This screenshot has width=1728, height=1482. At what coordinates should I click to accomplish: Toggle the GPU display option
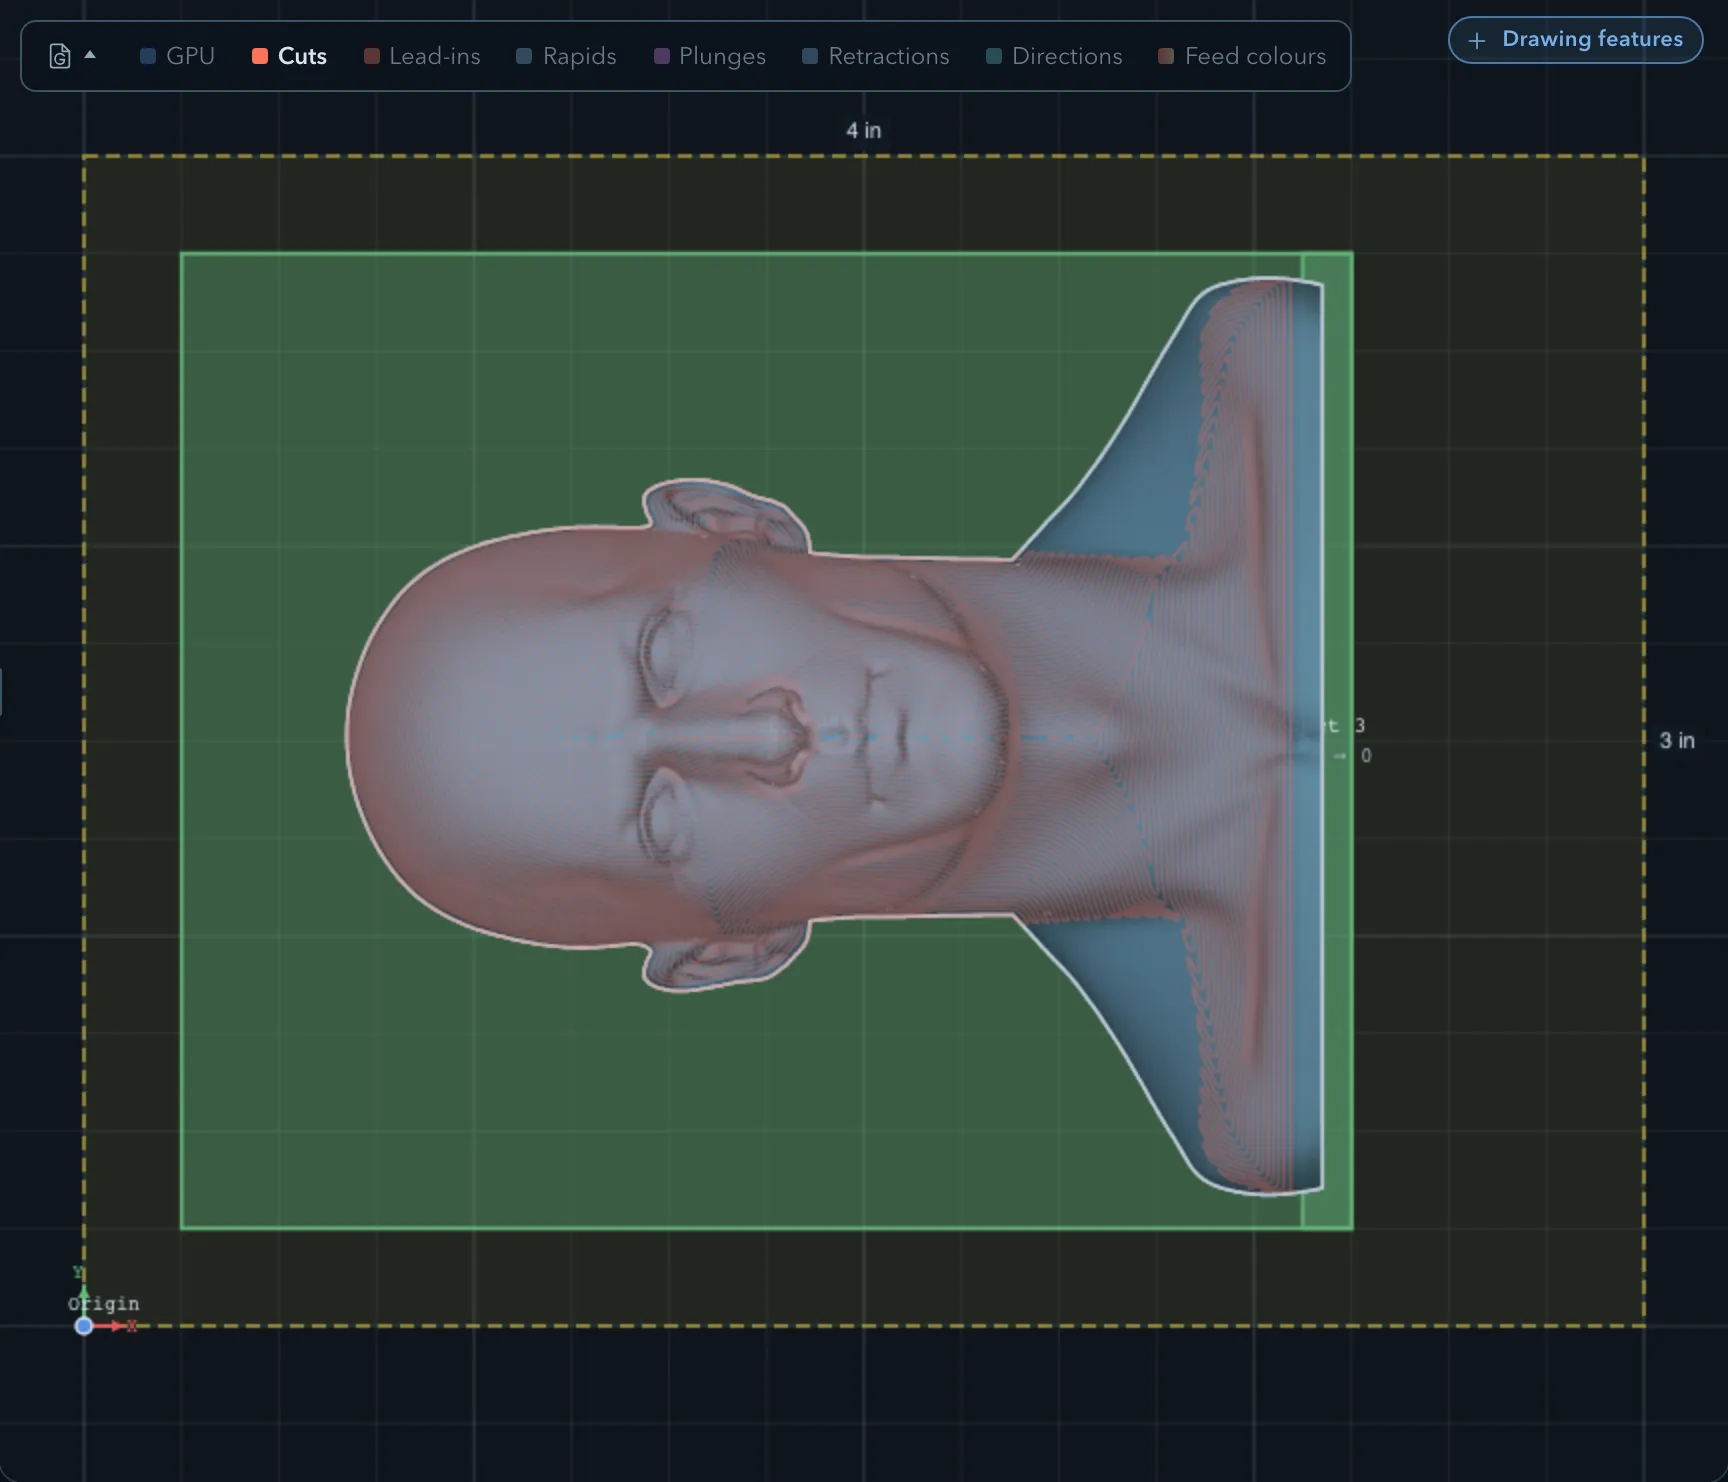pos(177,56)
